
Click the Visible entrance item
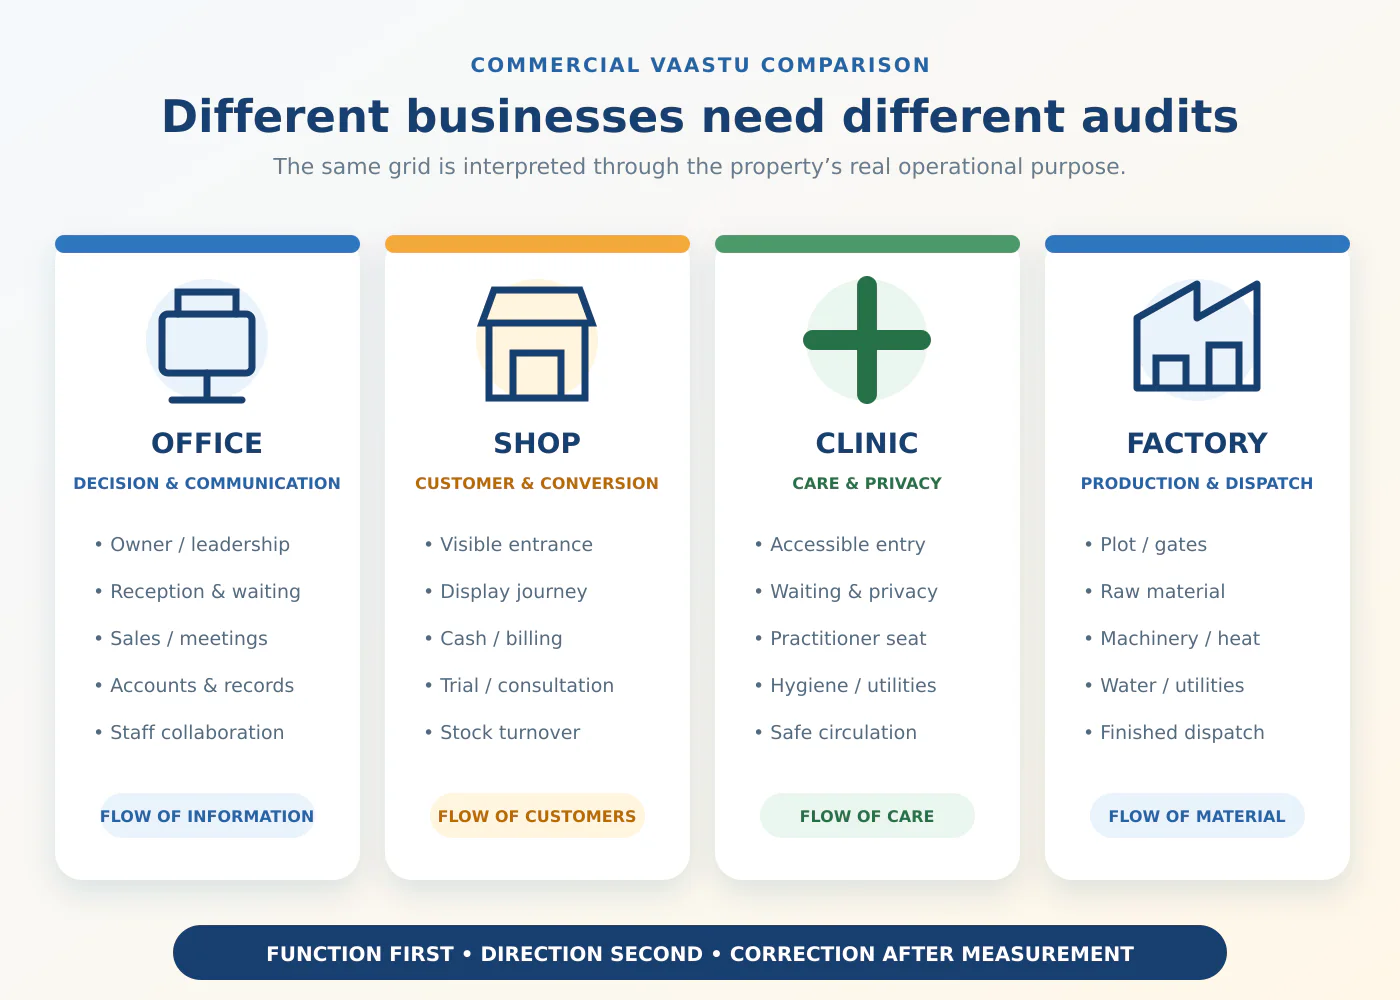coord(508,545)
